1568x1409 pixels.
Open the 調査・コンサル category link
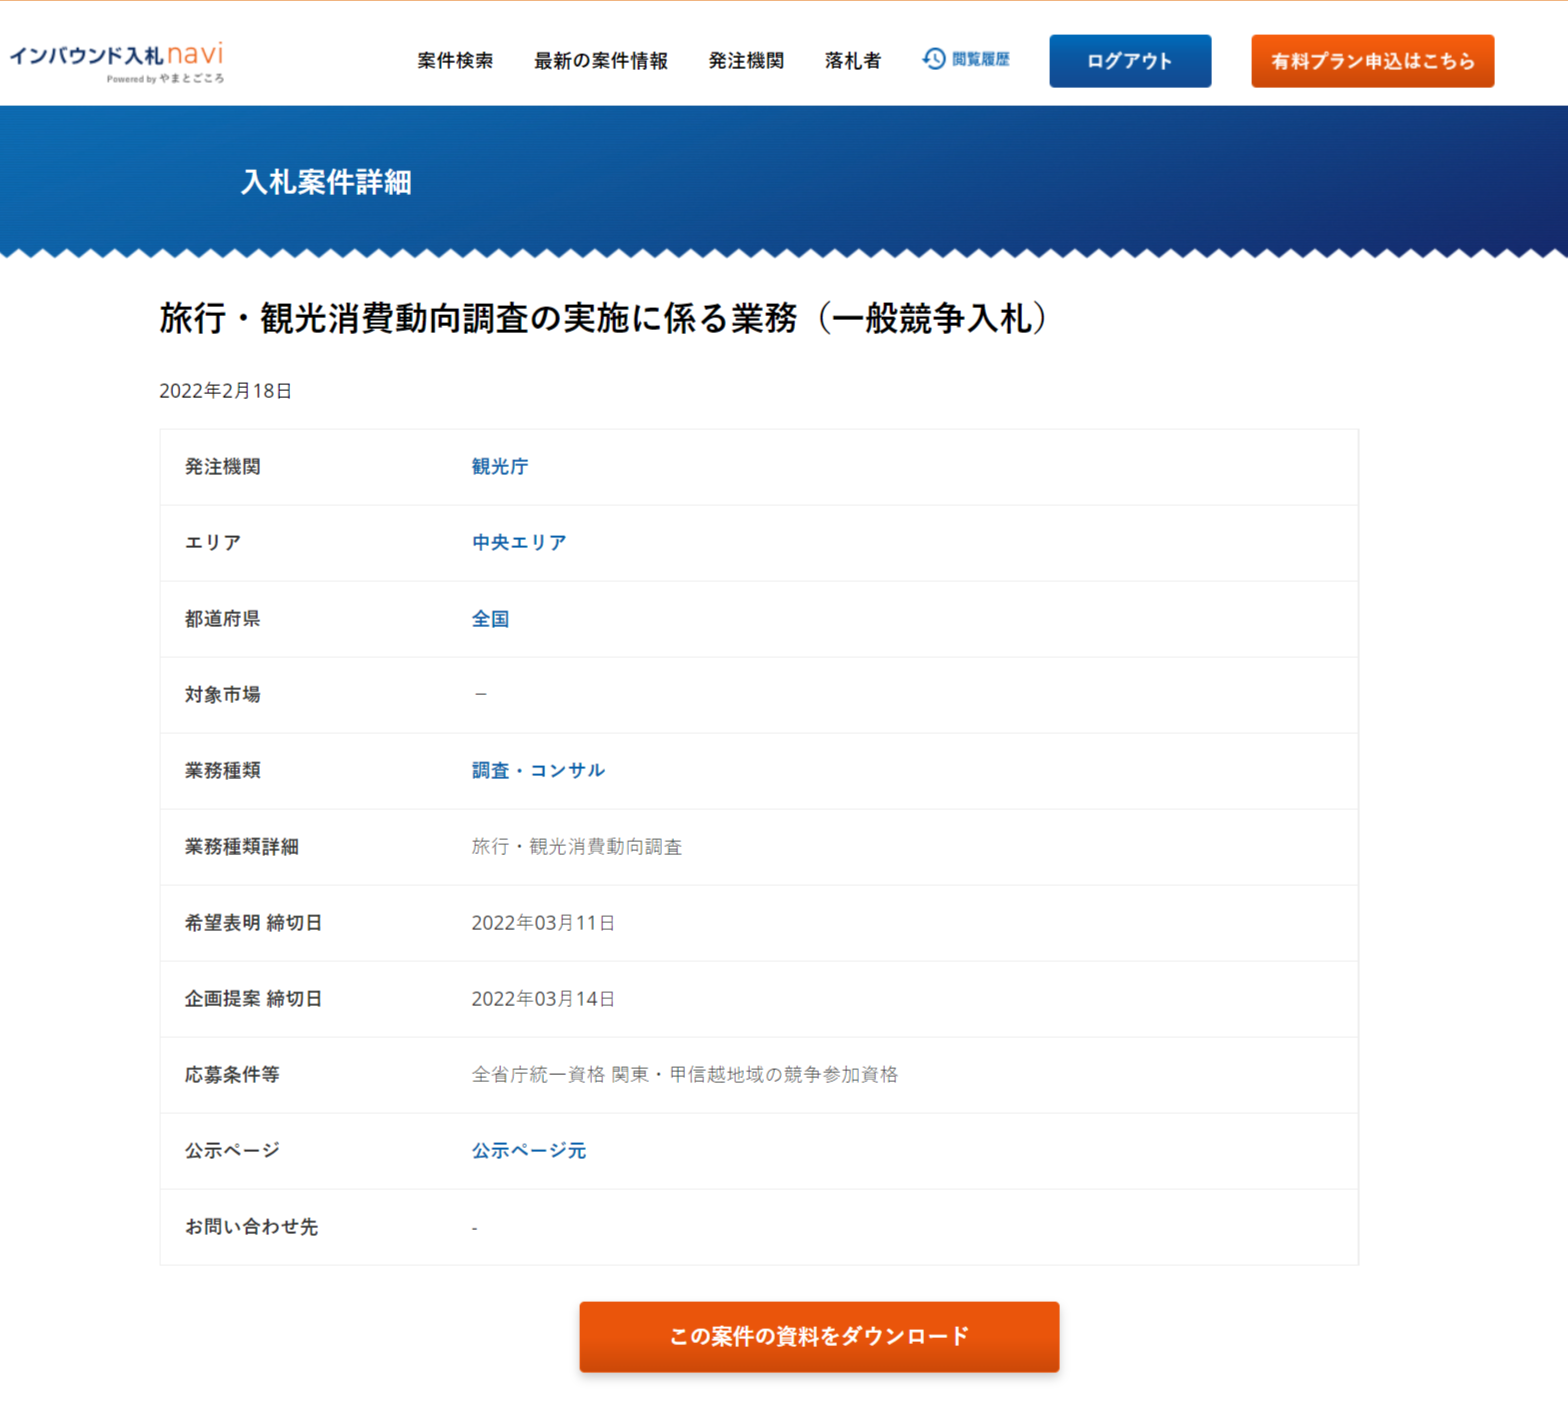pyautogui.click(x=538, y=771)
